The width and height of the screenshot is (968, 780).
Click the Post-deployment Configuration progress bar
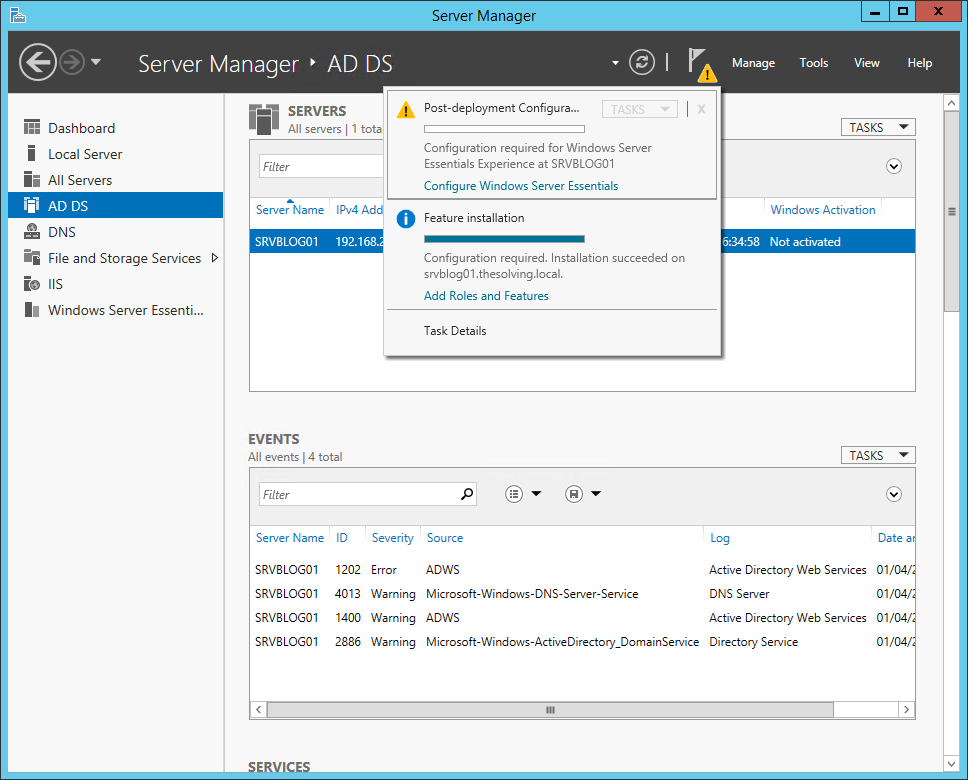tap(504, 129)
